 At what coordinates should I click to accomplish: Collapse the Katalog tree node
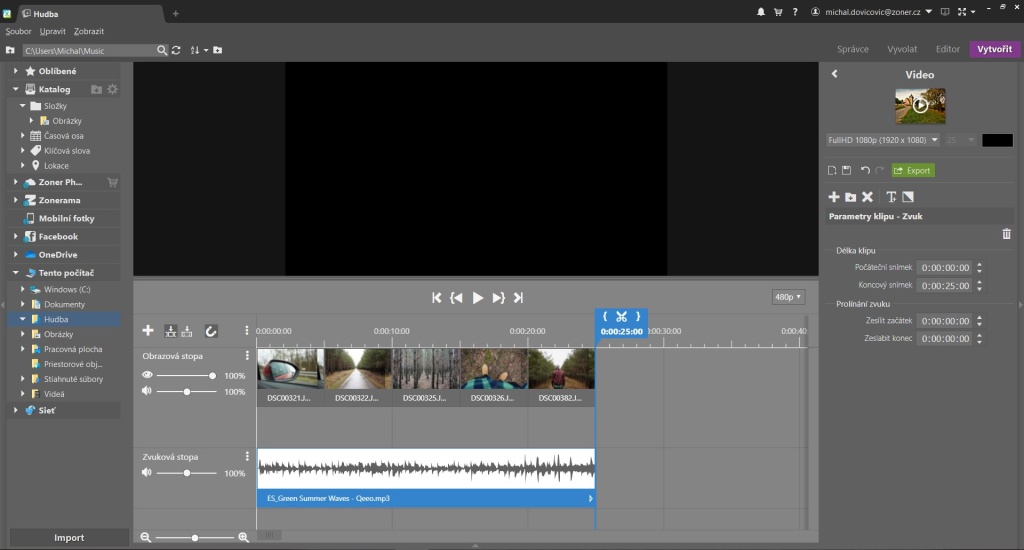(16, 89)
